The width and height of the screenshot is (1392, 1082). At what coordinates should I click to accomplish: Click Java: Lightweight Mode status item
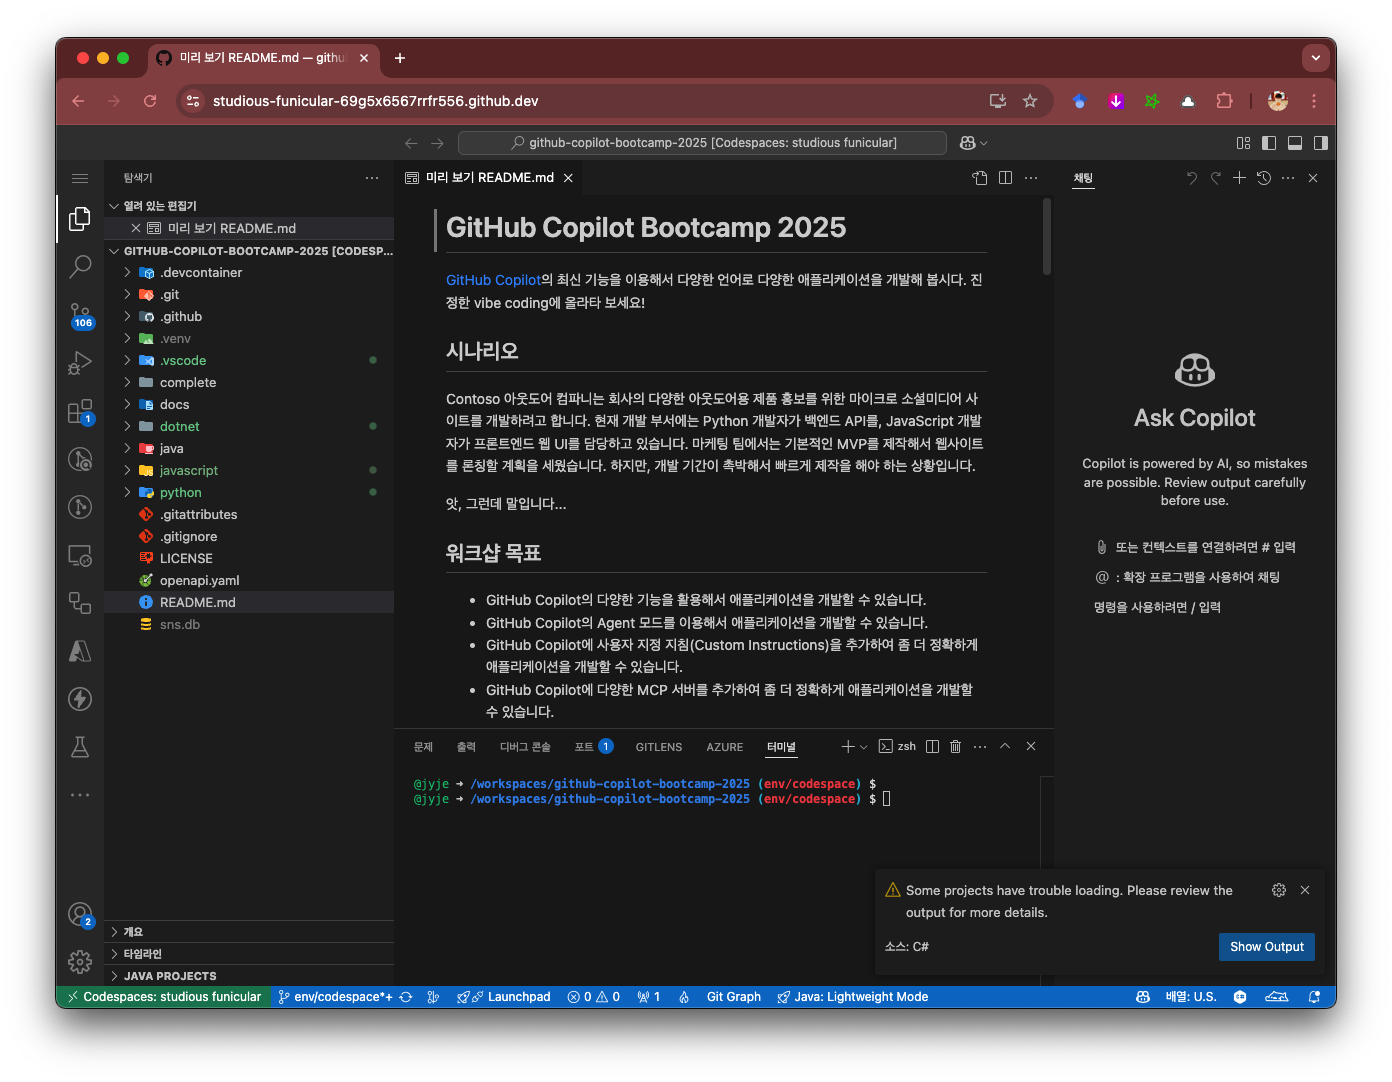pos(853,997)
